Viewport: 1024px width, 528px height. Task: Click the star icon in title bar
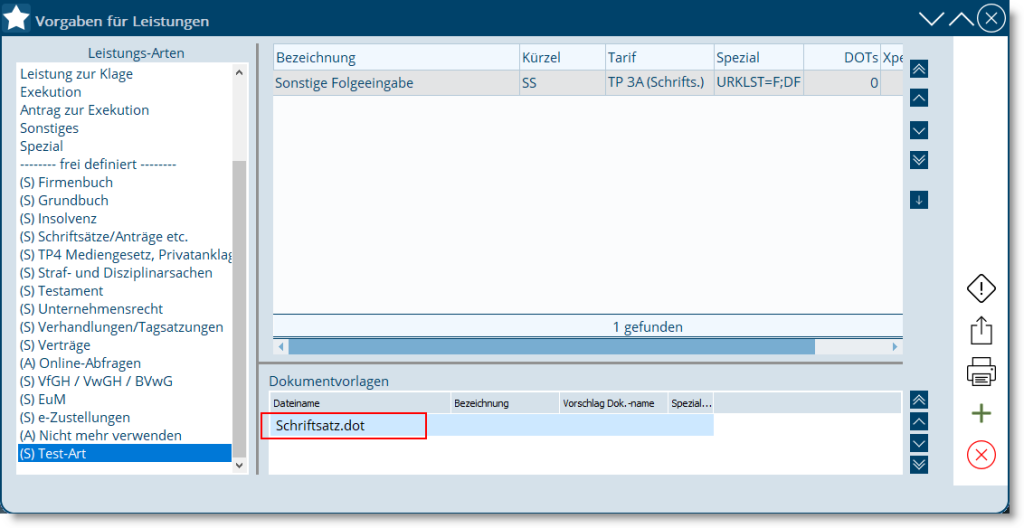(17, 18)
